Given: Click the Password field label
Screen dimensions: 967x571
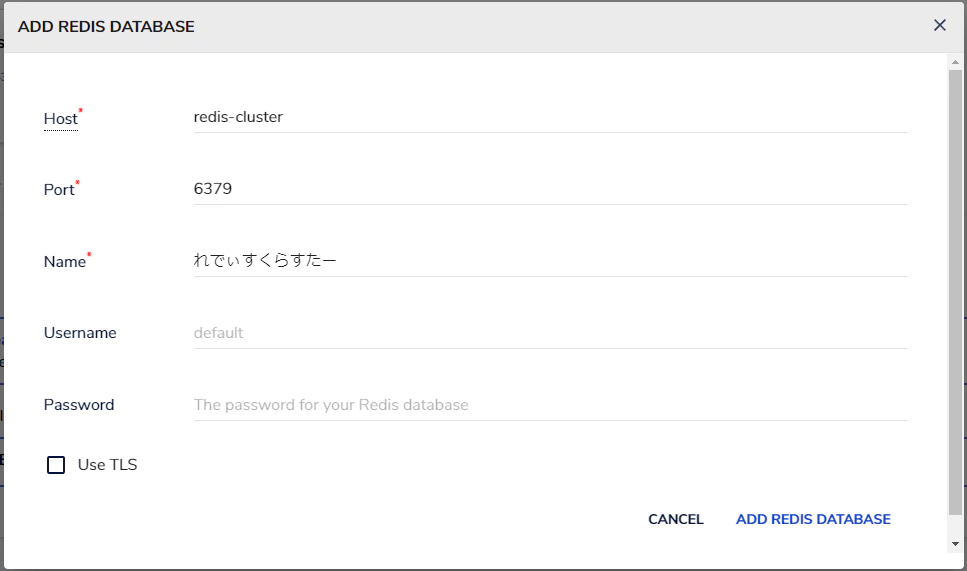Looking at the screenshot, I should coord(79,405).
